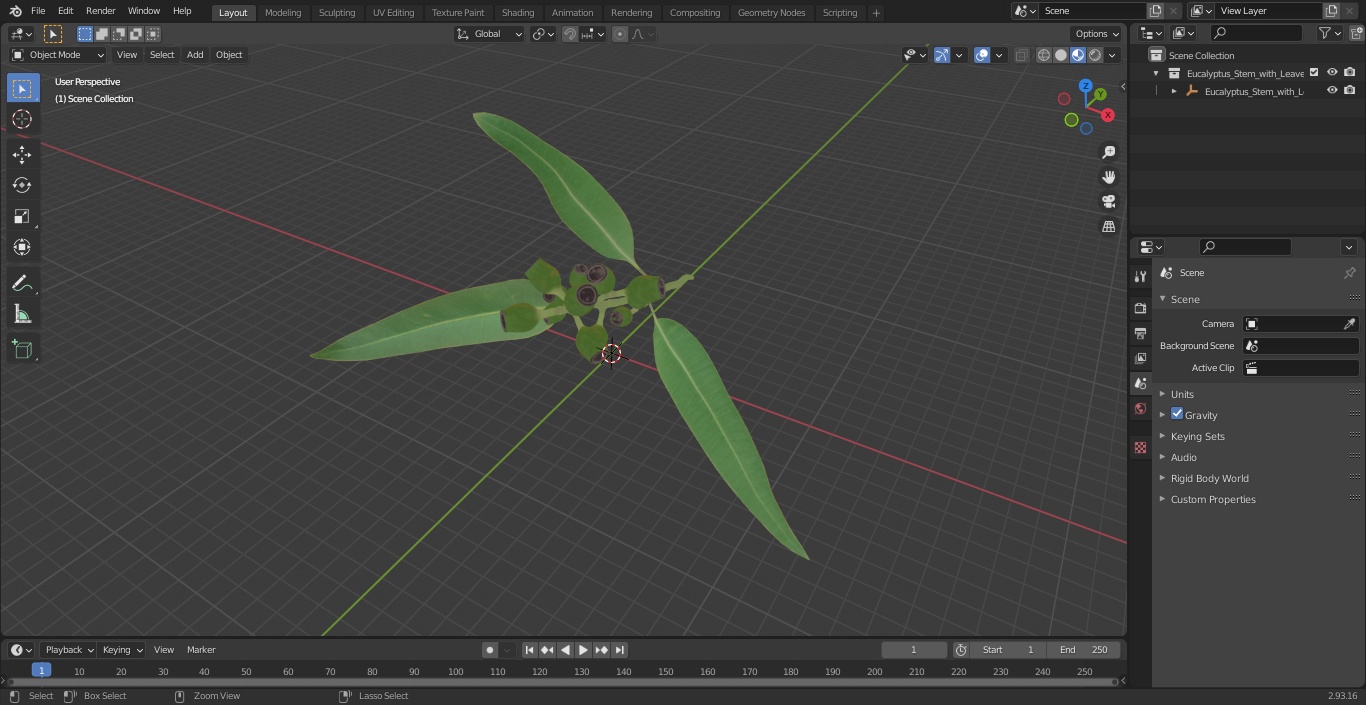1366x705 pixels.
Task: Open the pivot point dropdown
Action: 543,34
